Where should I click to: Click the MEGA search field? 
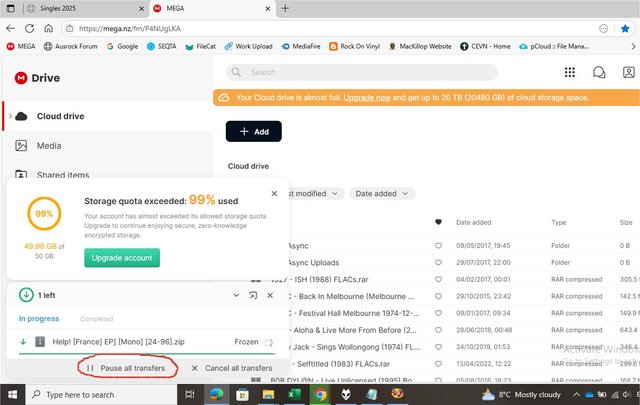point(362,72)
